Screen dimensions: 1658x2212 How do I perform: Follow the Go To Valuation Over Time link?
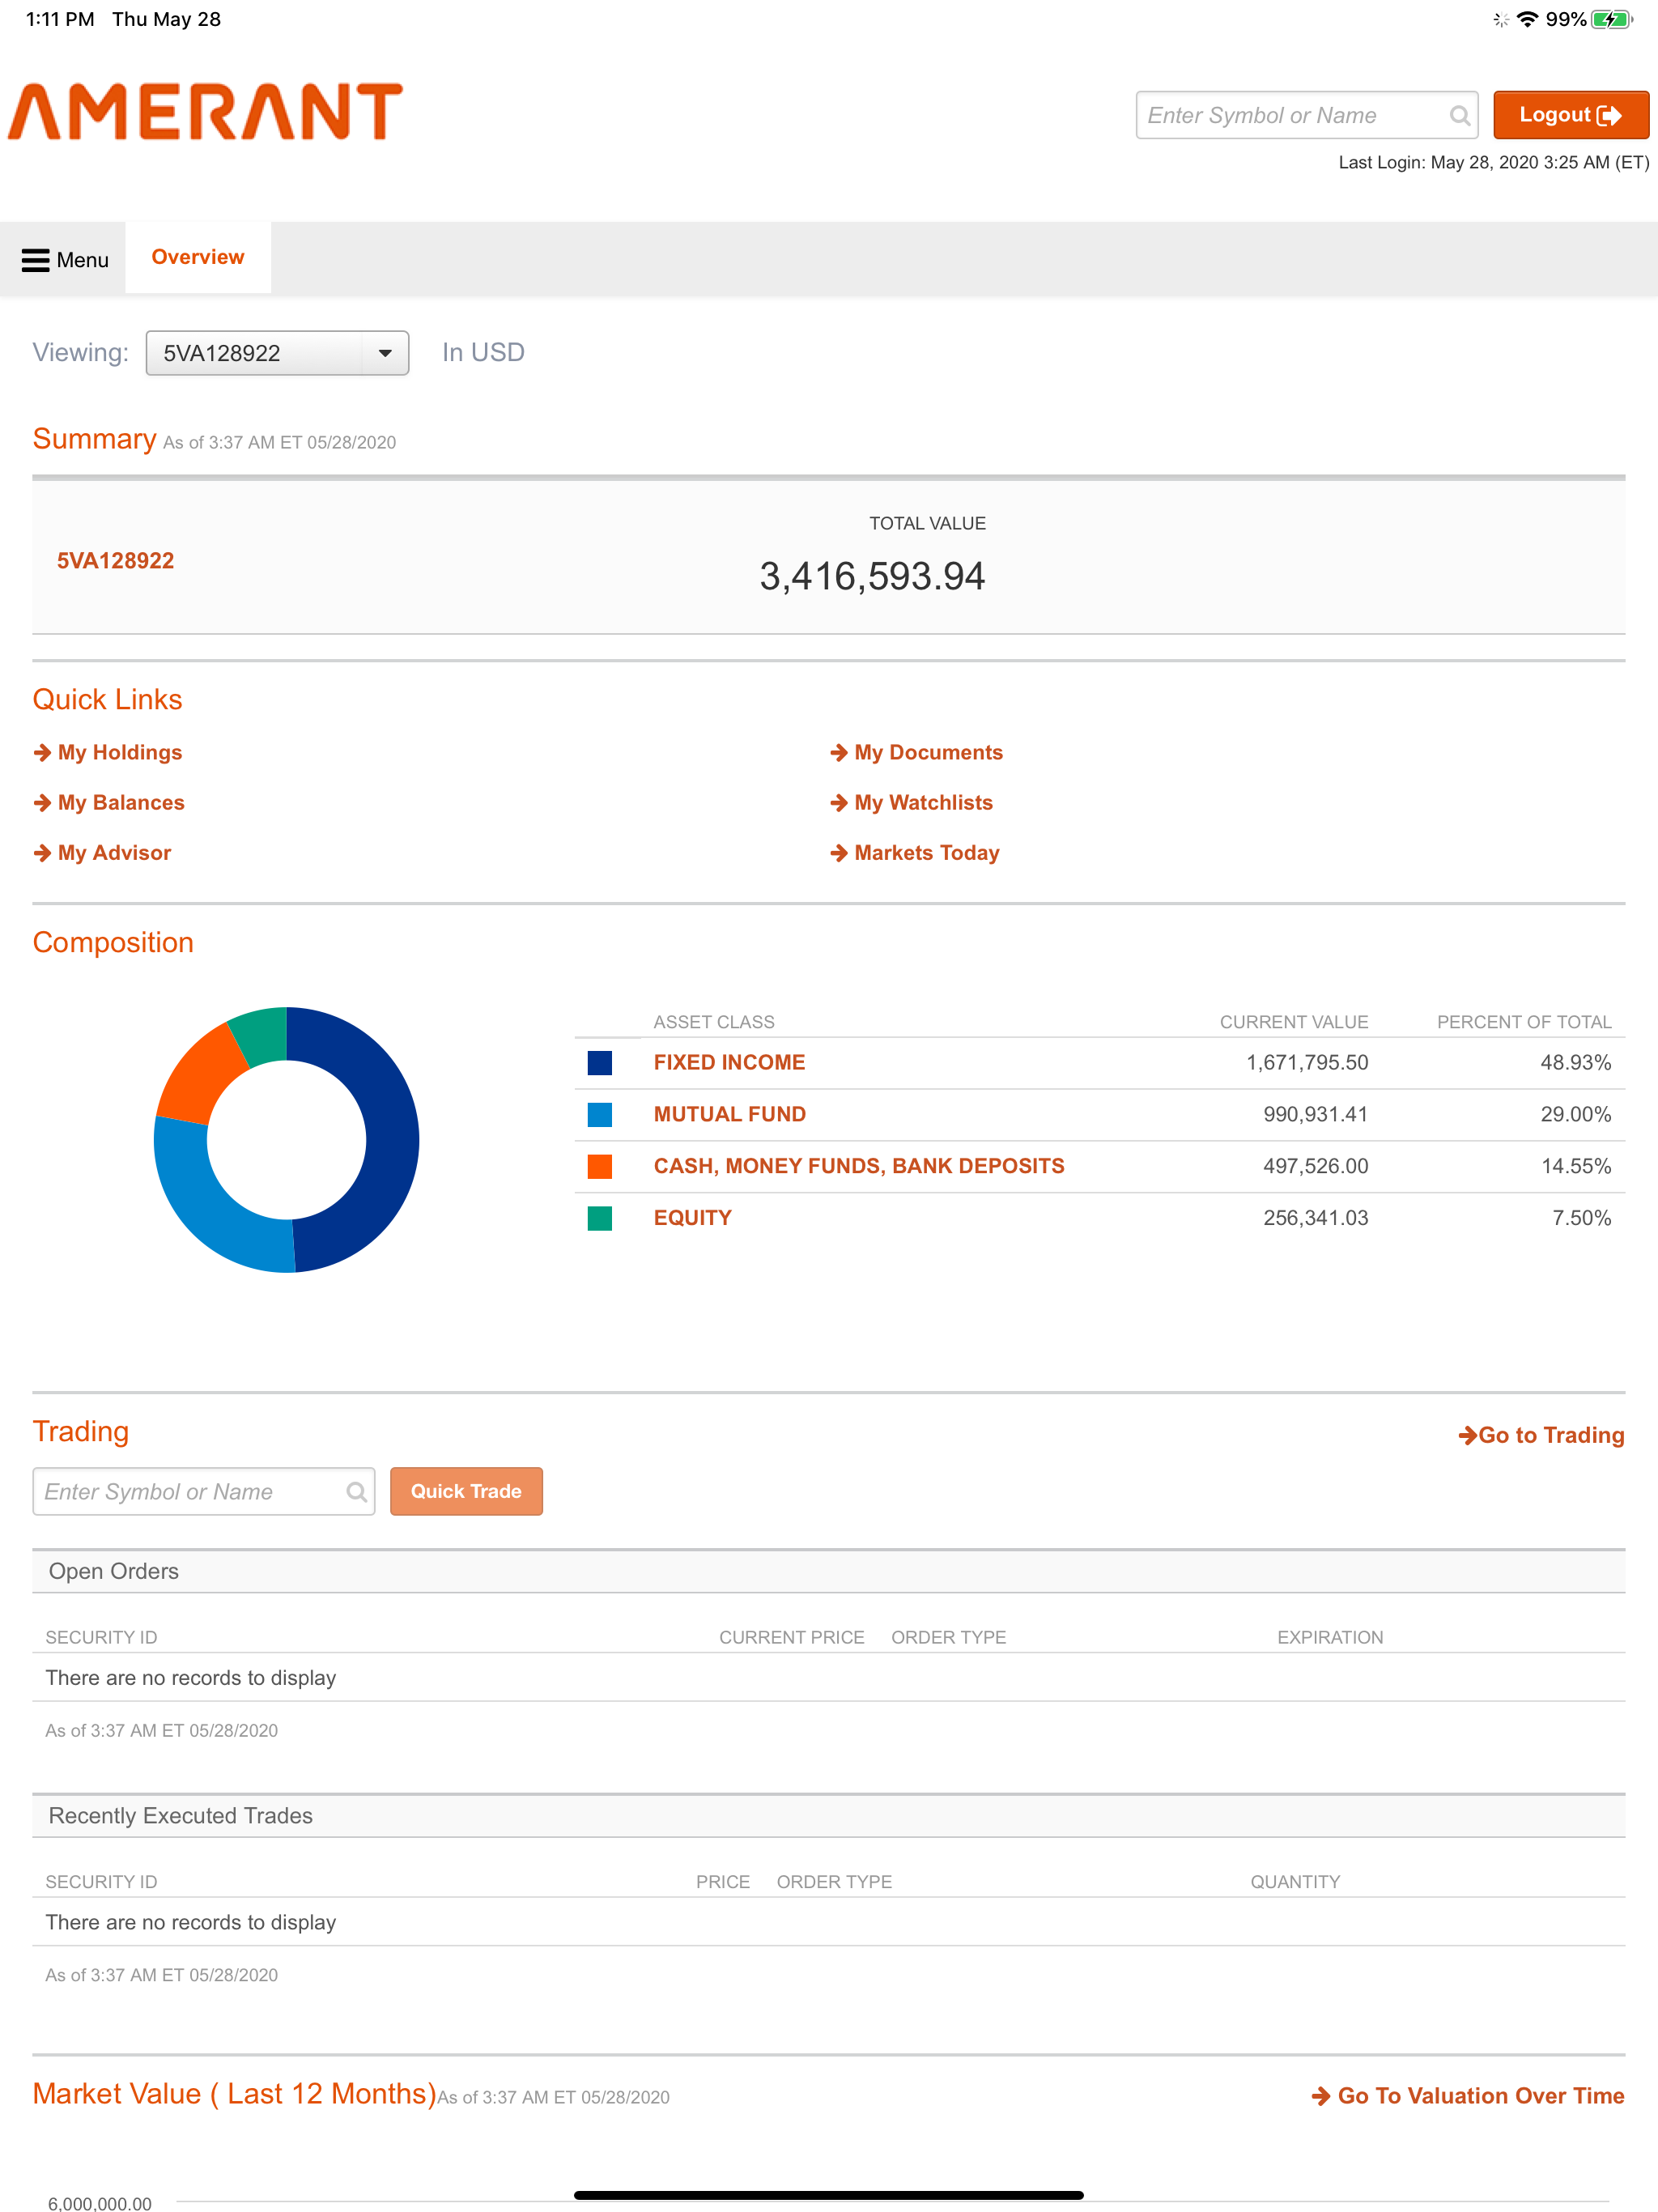coord(1467,2096)
